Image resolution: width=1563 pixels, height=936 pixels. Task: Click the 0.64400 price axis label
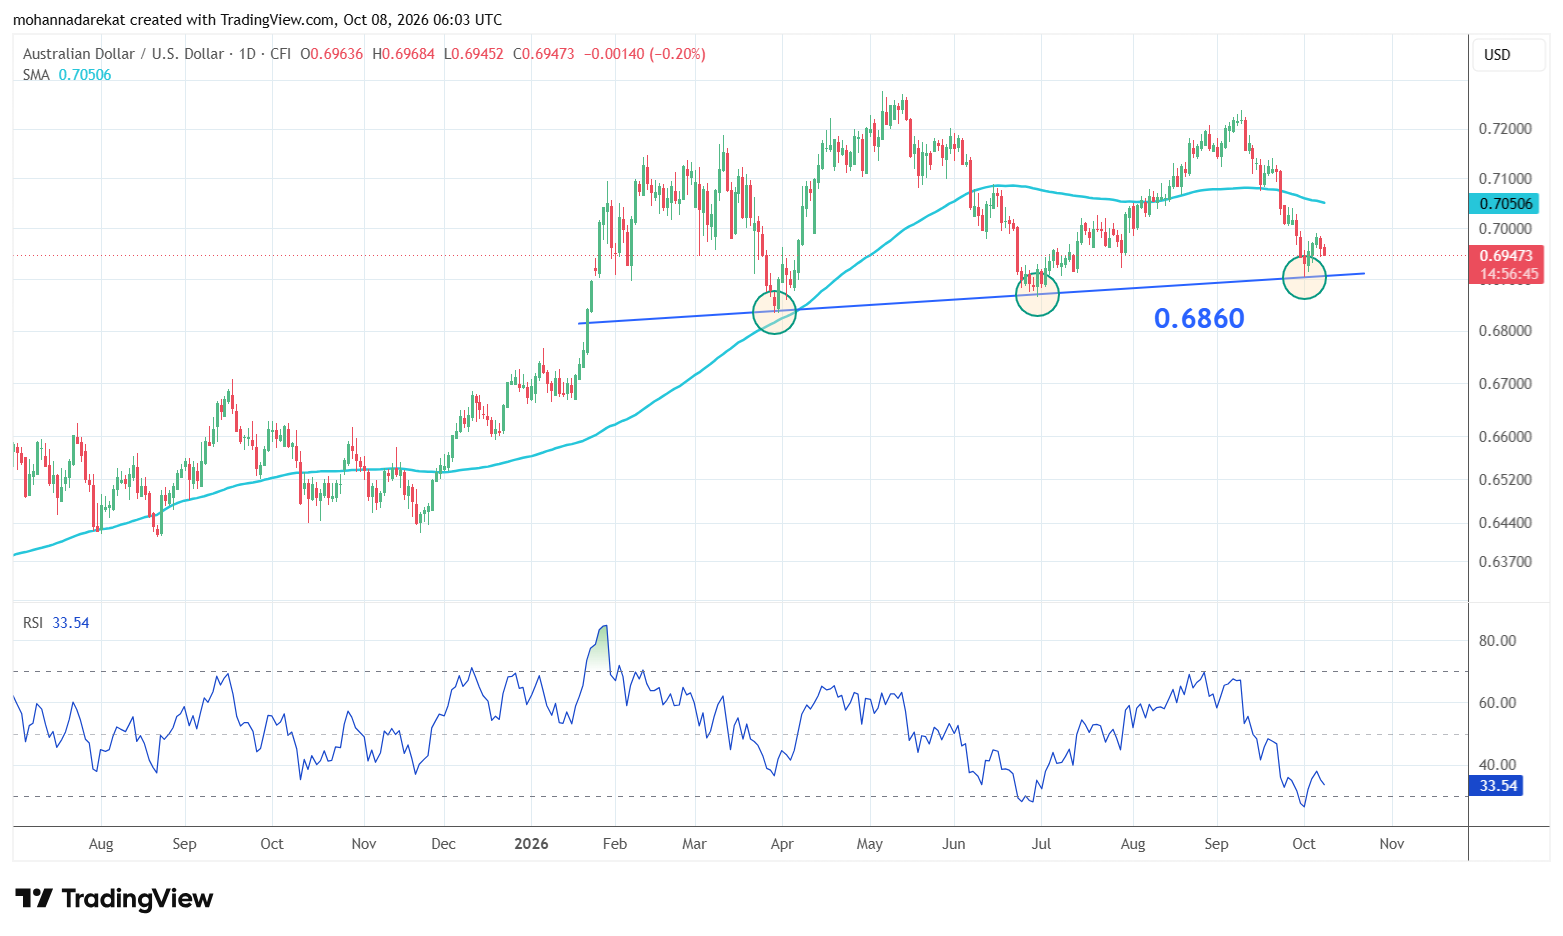(1505, 523)
